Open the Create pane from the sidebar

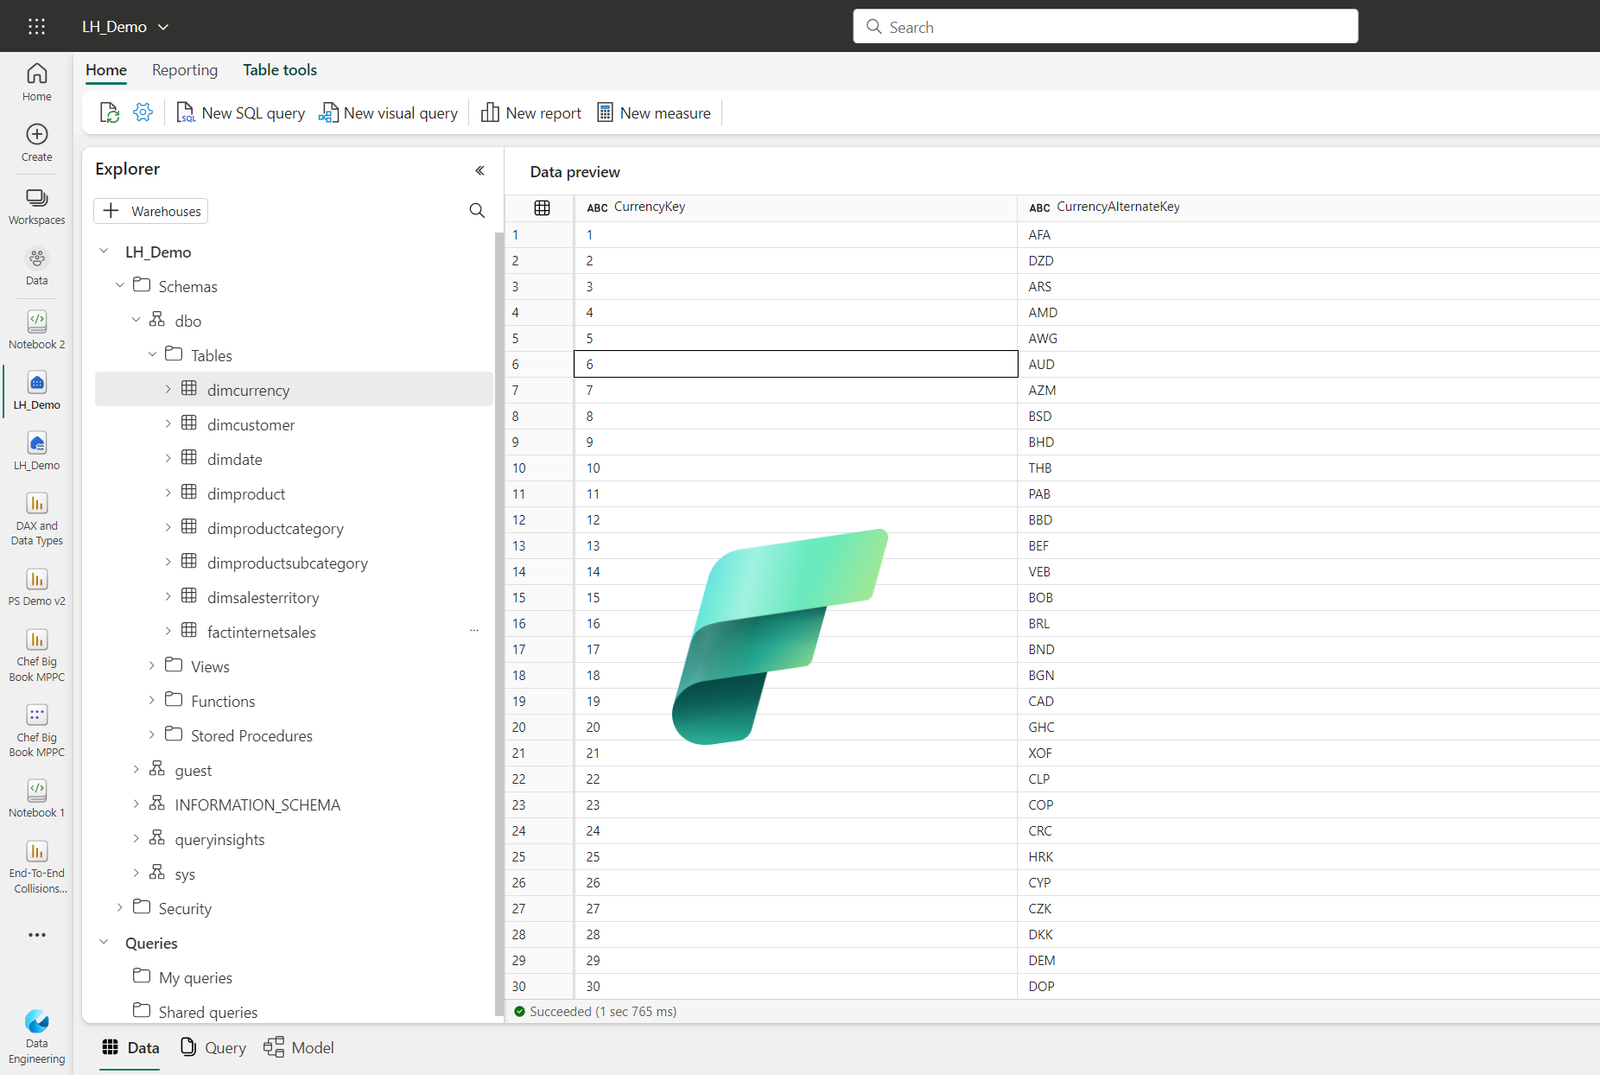[36, 140]
